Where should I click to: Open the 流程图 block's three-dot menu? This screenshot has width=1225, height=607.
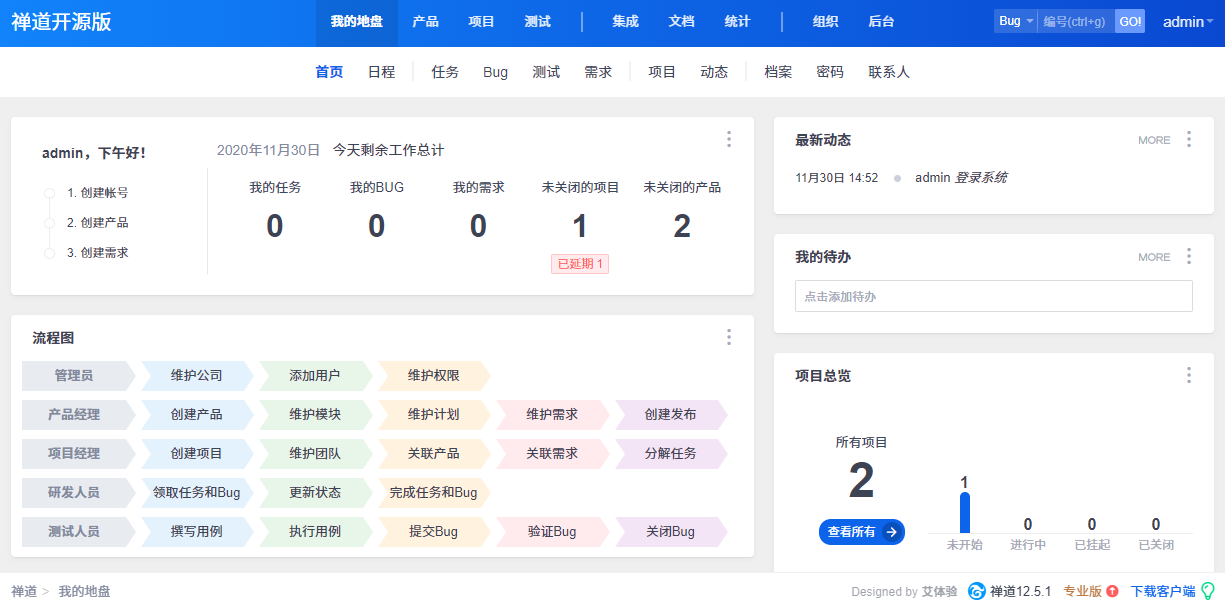point(729,337)
